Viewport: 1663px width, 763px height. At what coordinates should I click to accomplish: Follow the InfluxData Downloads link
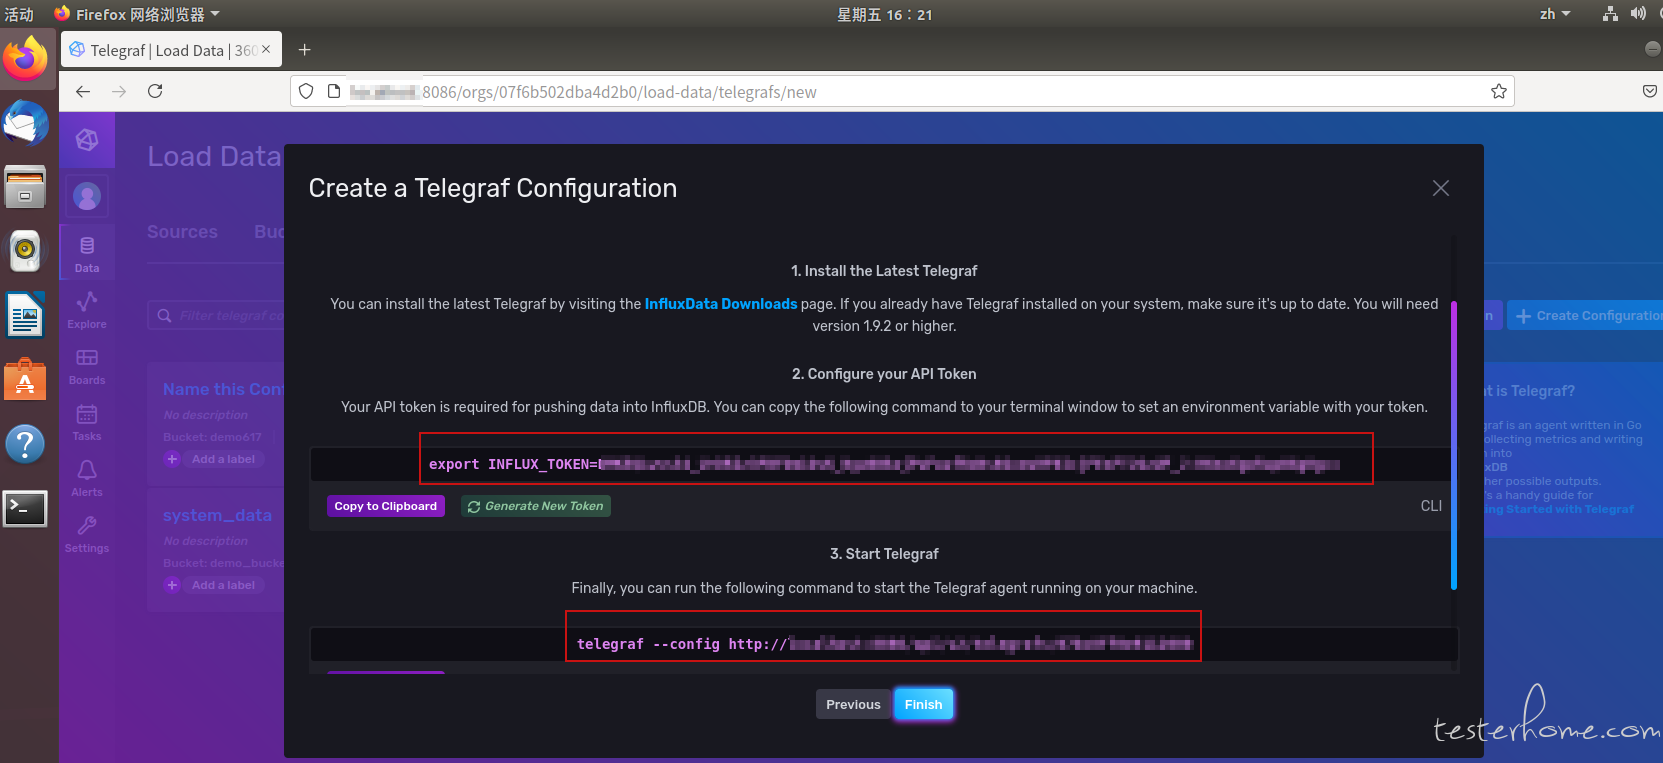pyautogui.click(x=721, y=304)
